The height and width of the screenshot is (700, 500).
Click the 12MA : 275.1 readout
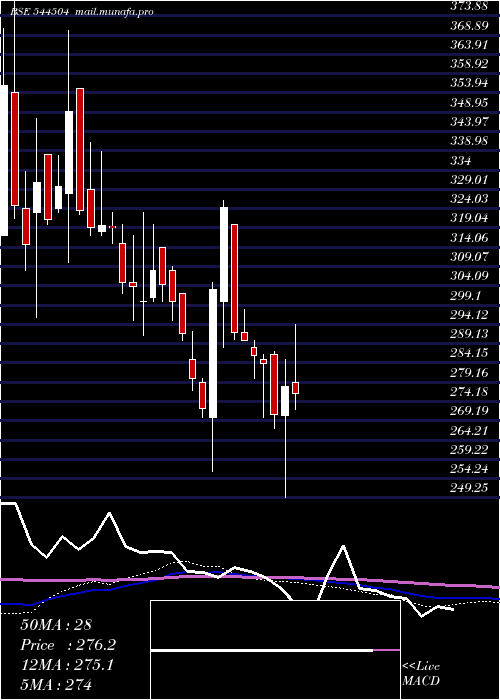click(67, 665)
